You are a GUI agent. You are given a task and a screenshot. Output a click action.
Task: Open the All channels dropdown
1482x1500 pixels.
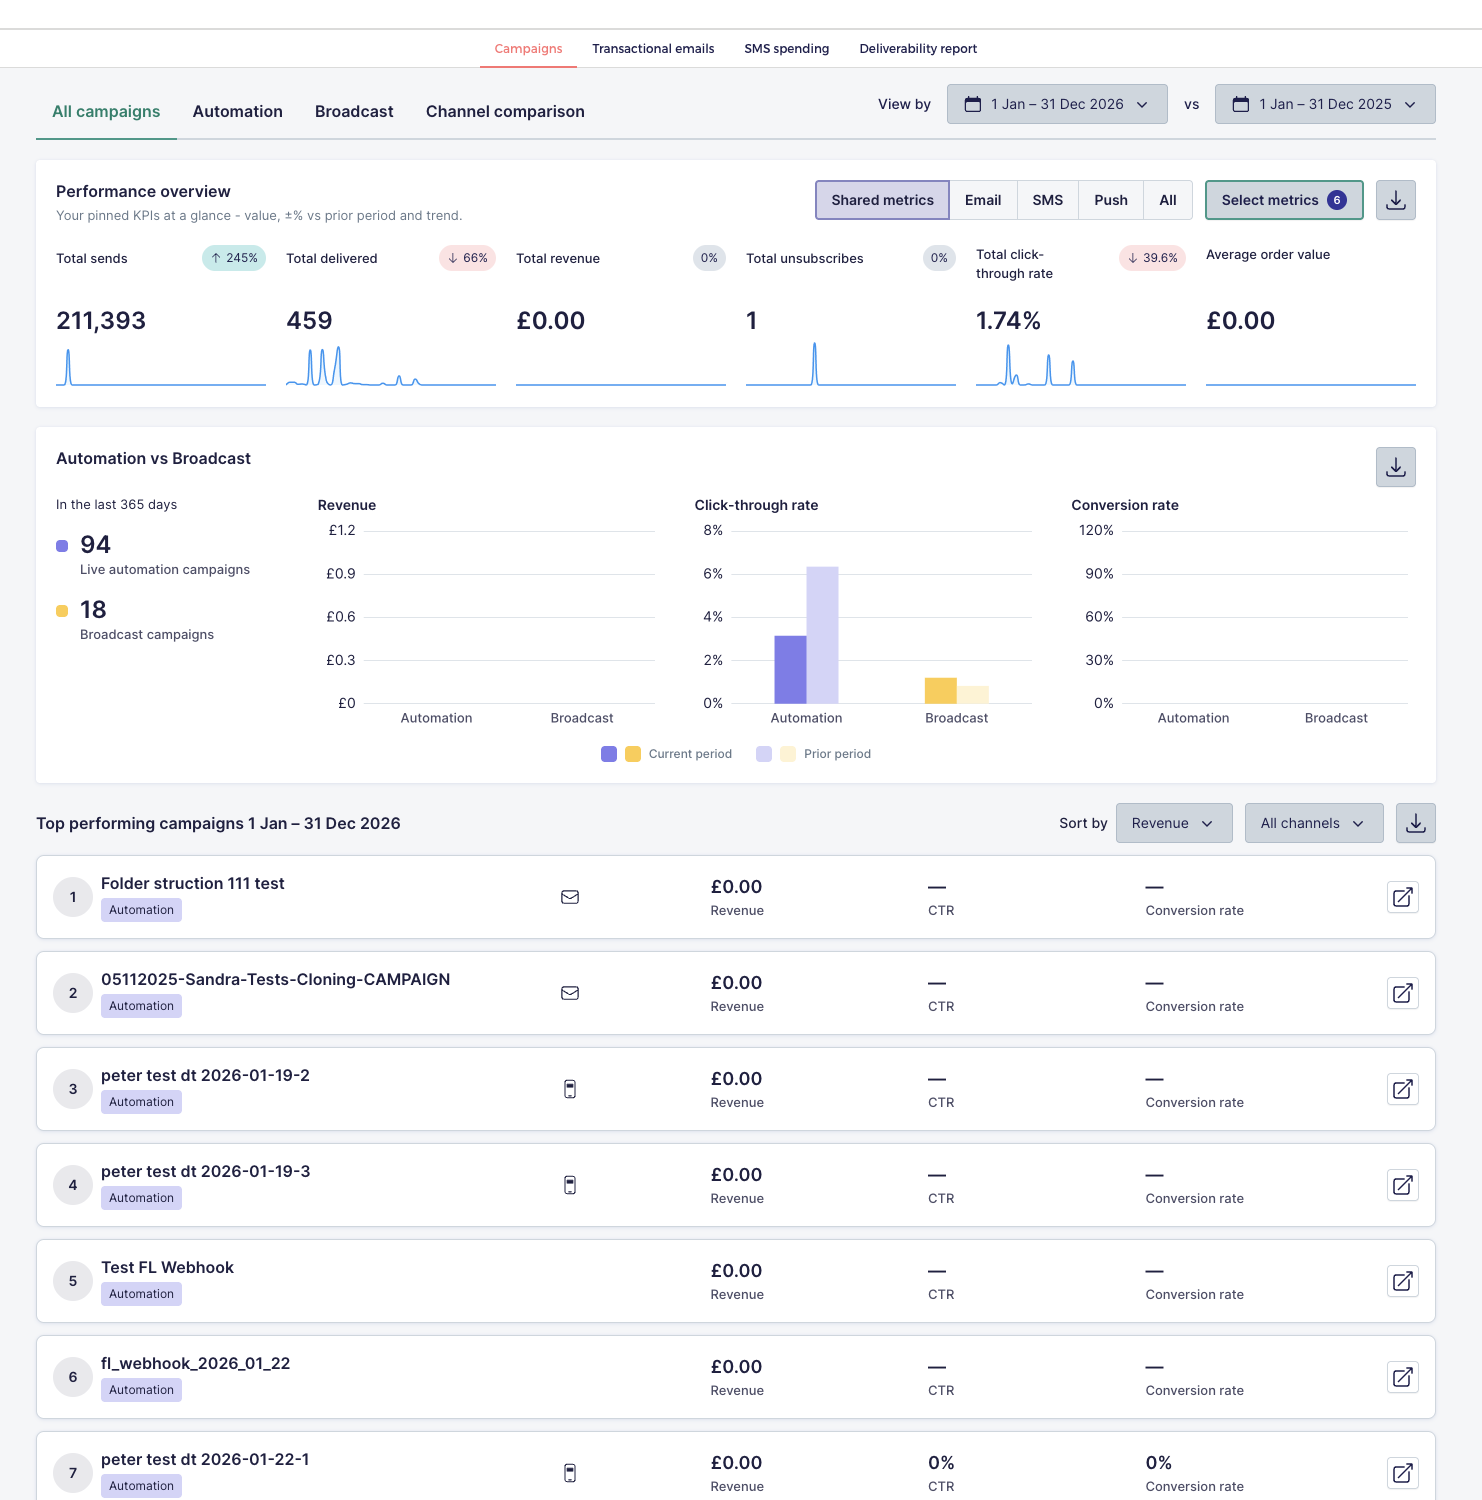1314,823
